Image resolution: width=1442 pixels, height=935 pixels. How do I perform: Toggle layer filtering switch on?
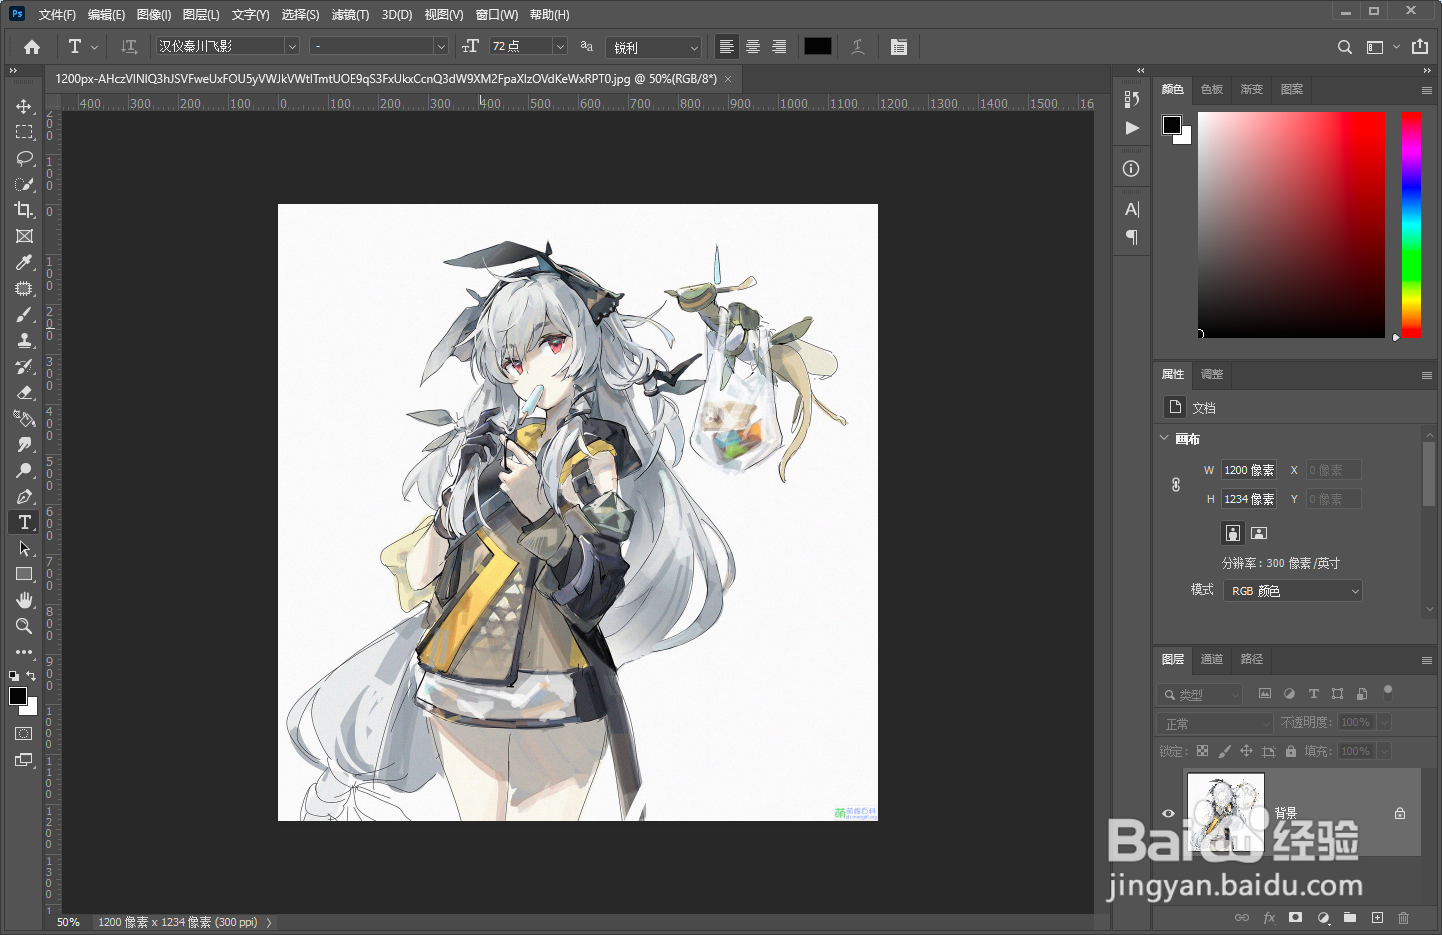(1388, 691)
